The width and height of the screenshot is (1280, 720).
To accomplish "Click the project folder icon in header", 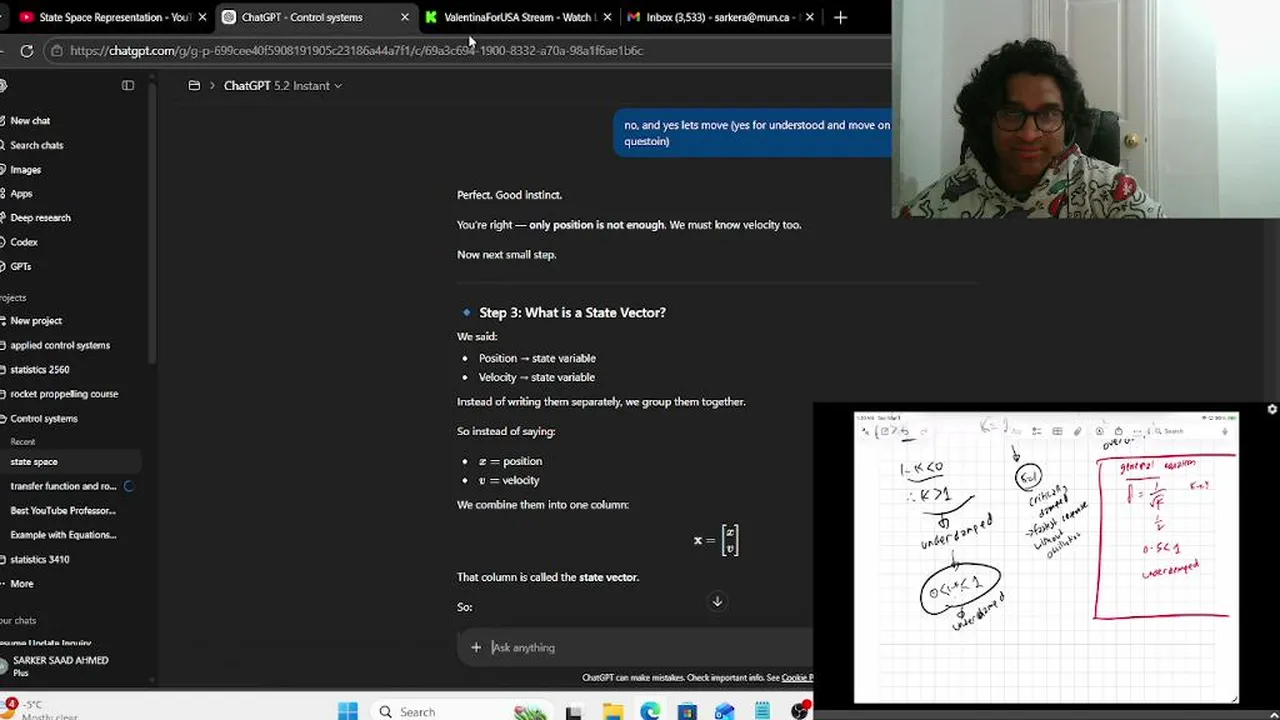I will point(194,86).
